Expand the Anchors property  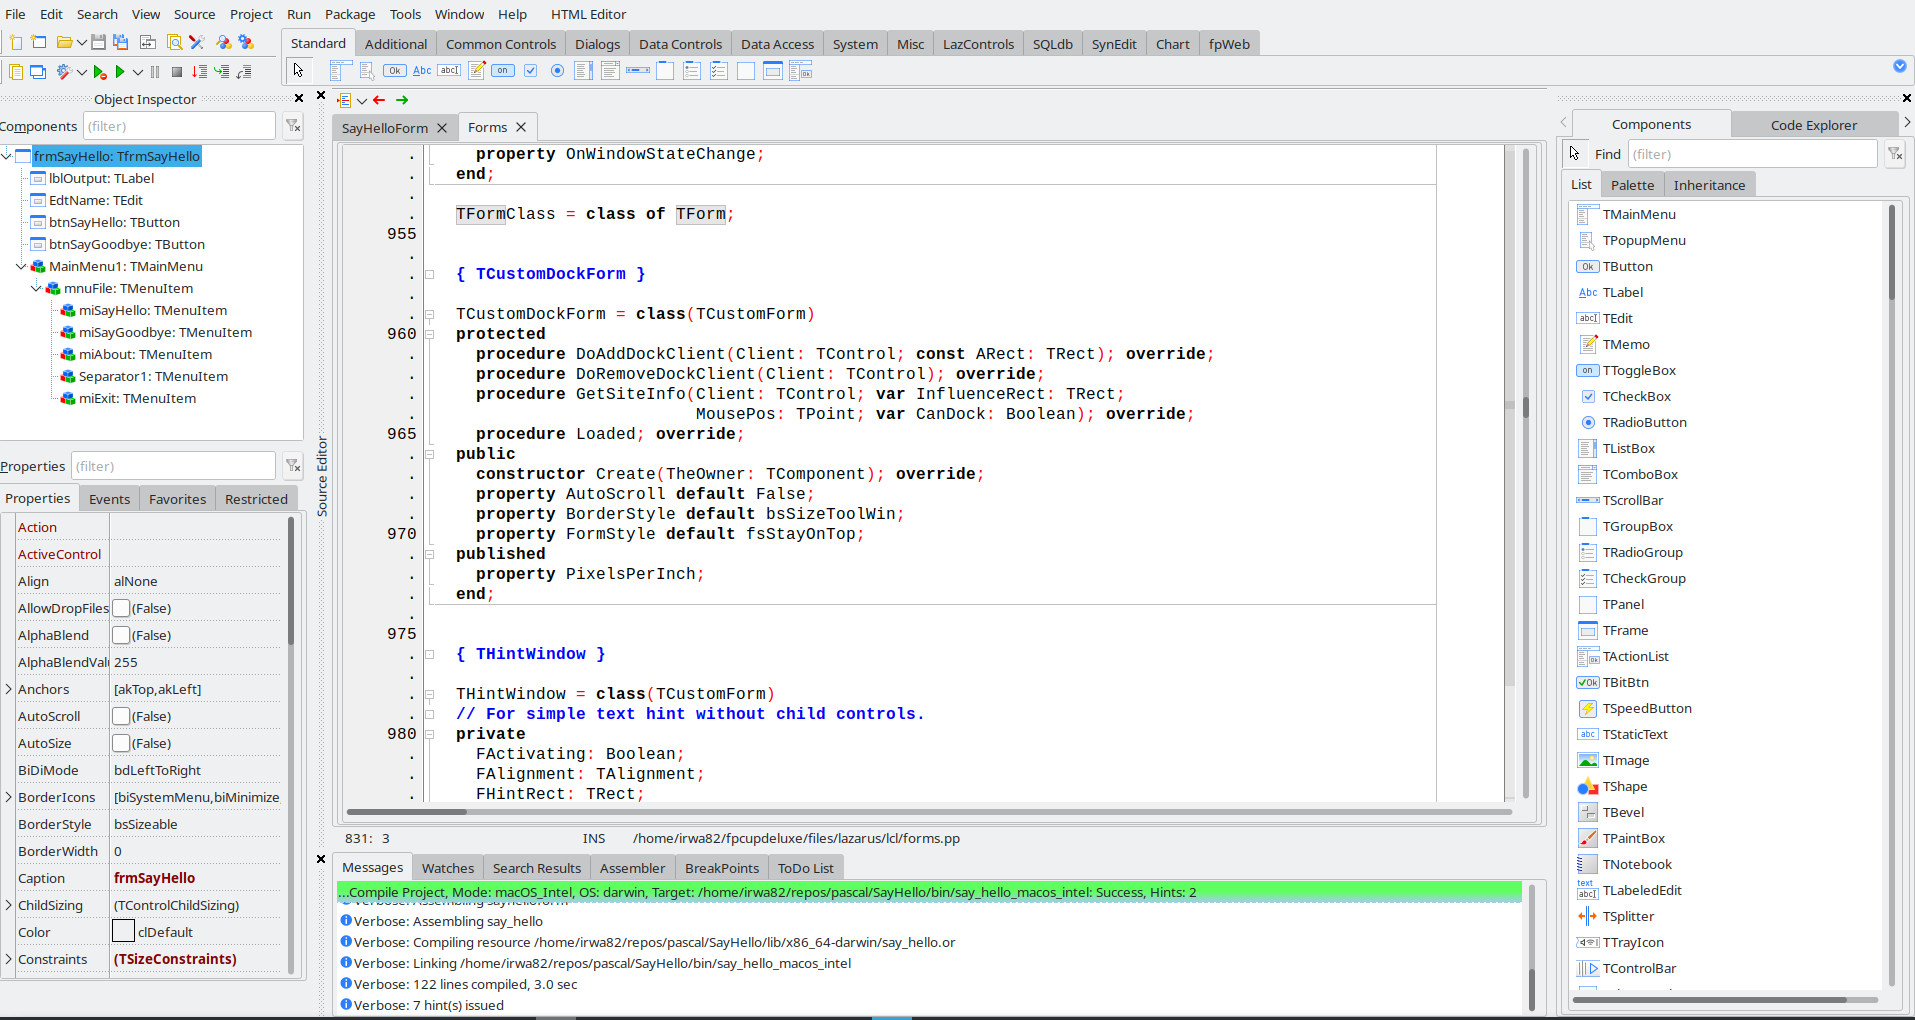pos(8,689)
